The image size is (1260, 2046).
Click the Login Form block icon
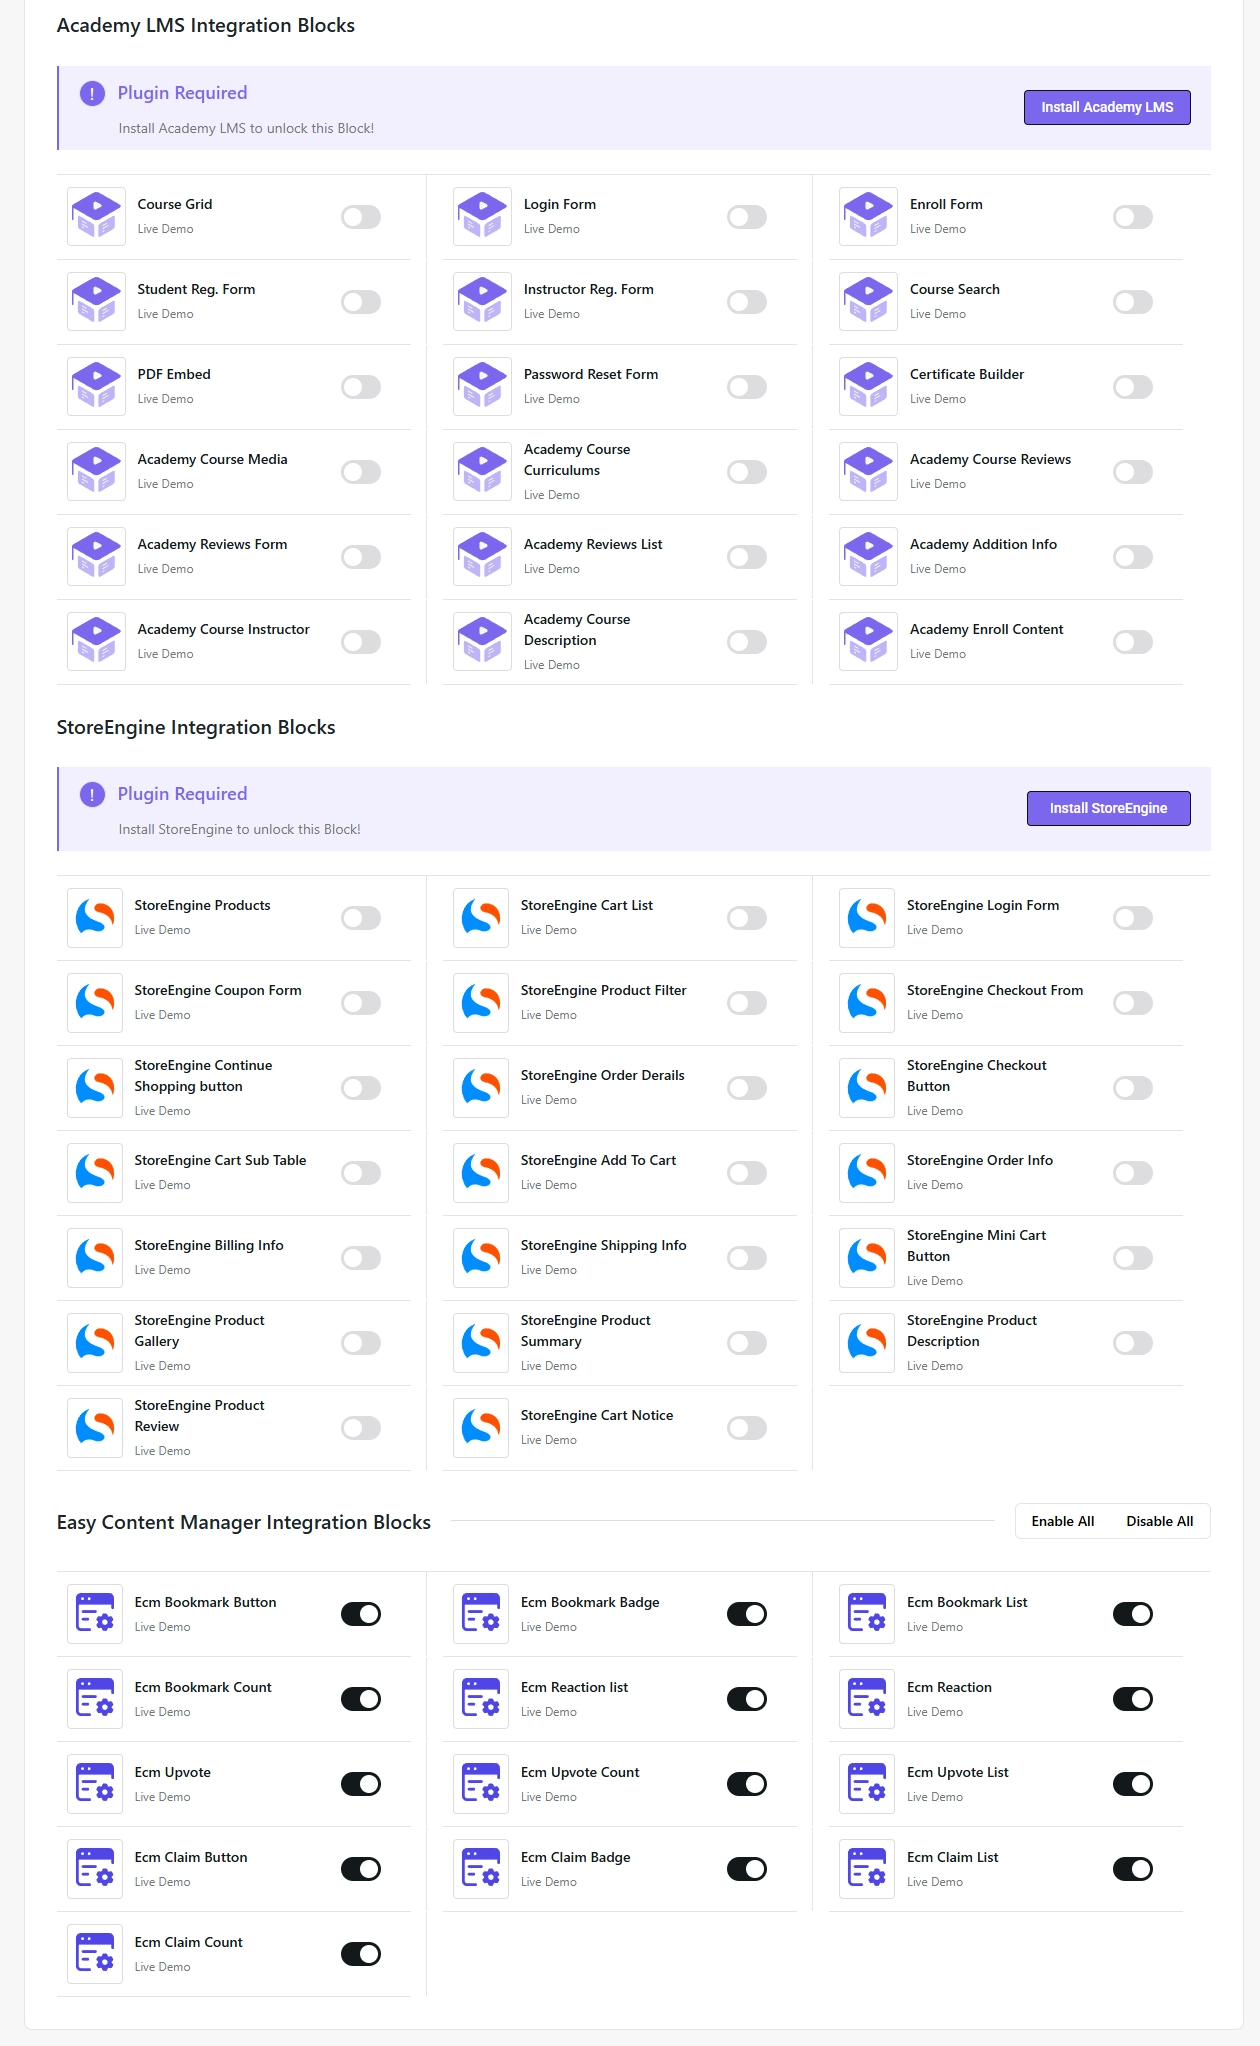pyautogui.click(x=482, y=216)
